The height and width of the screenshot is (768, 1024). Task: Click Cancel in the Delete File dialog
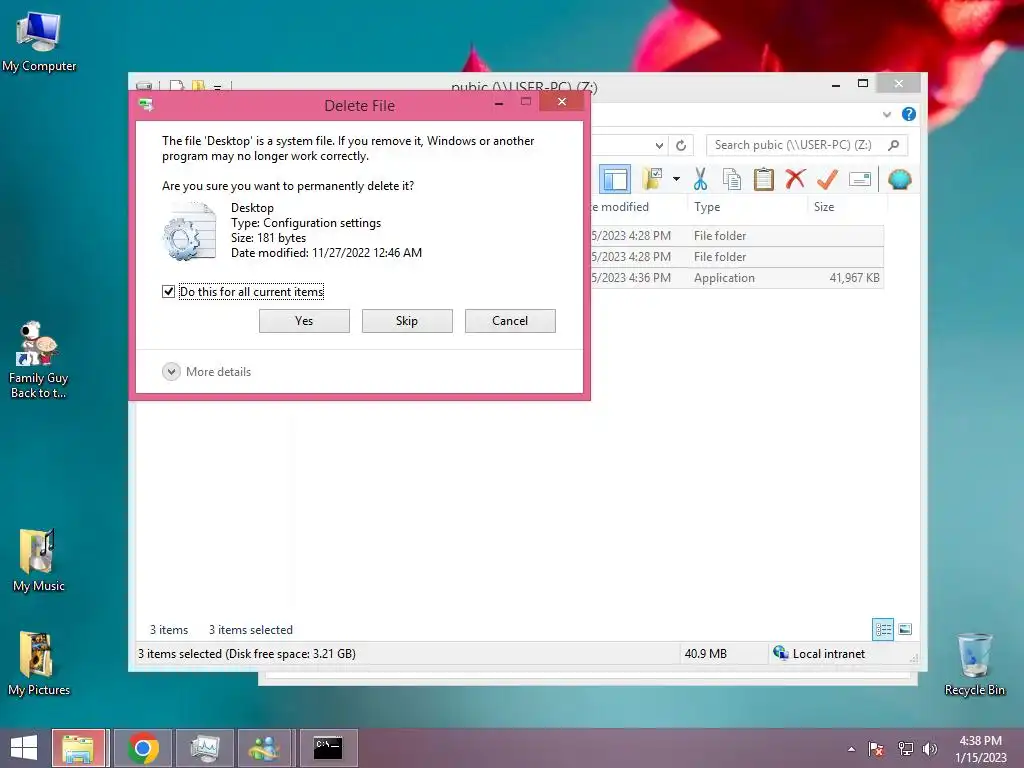(510, 321)
